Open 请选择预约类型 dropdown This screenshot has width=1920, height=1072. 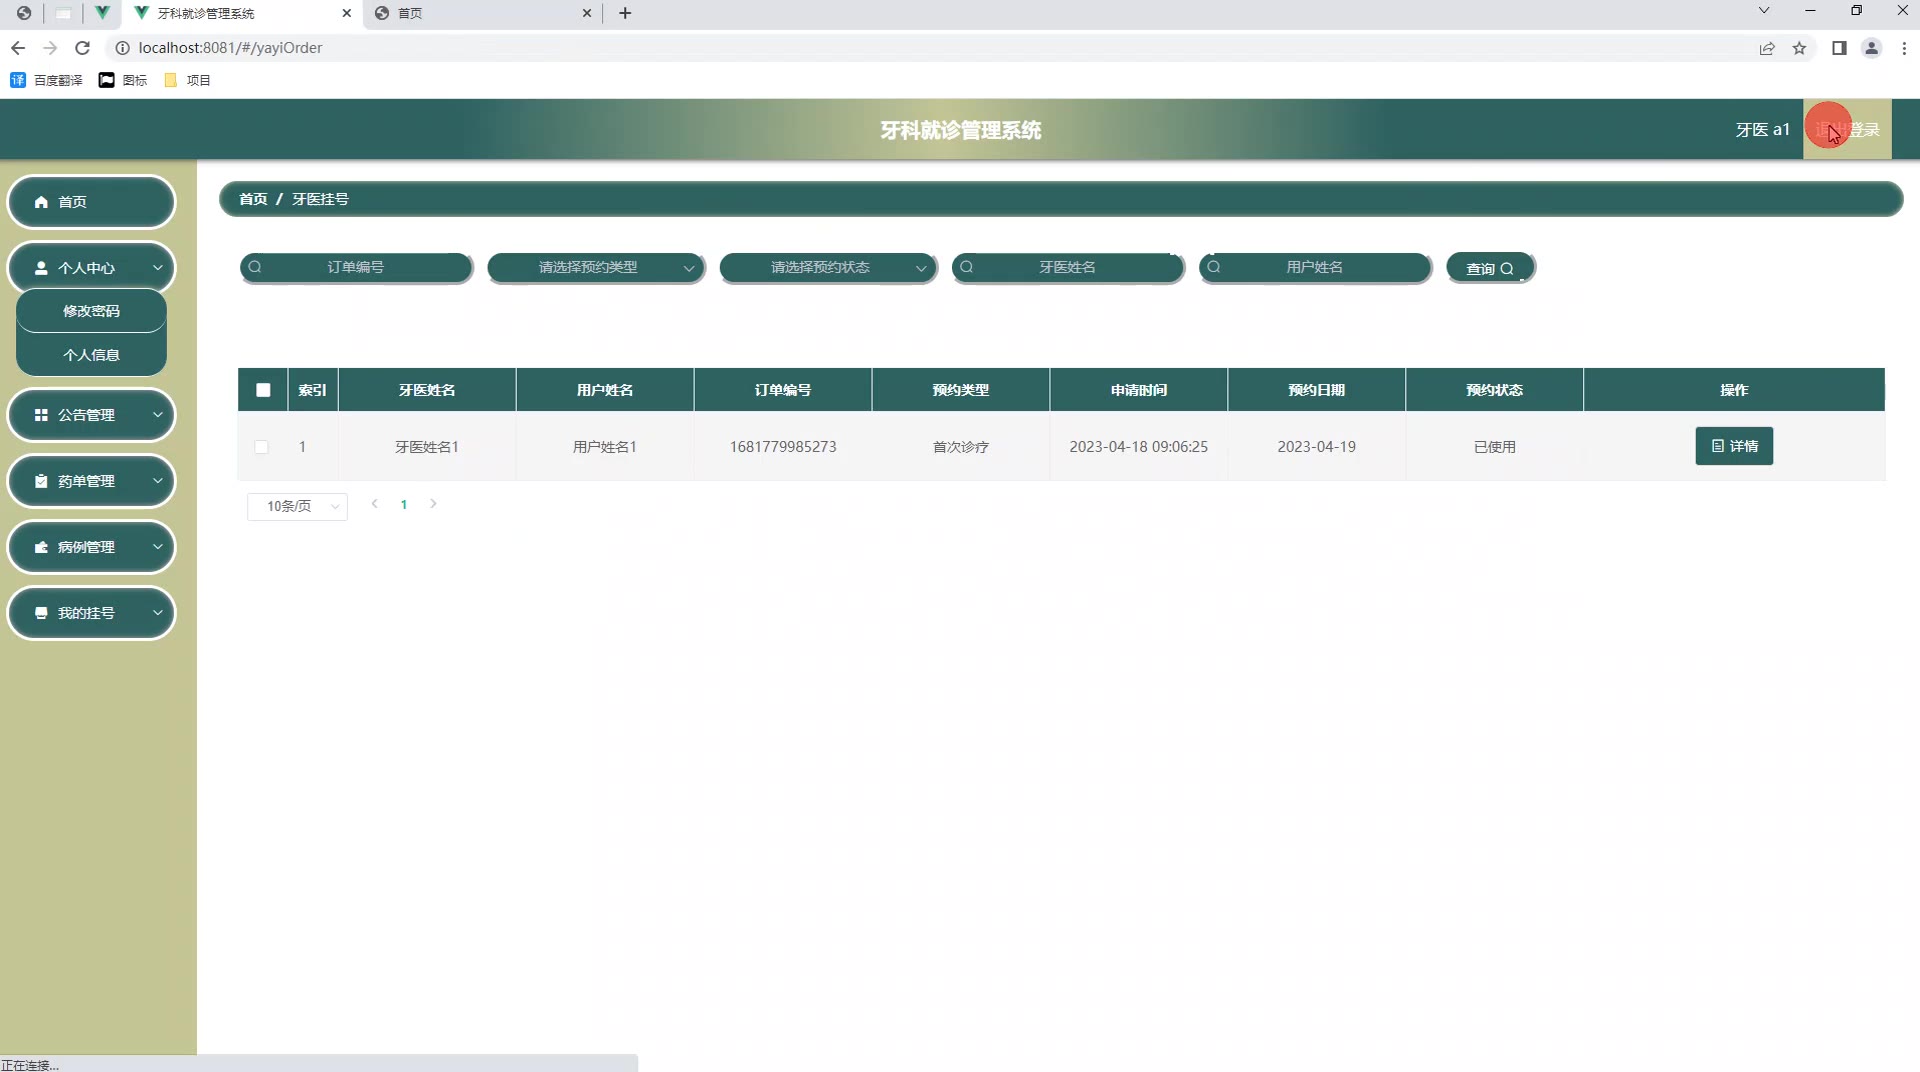pyautogui.click(x=596, y=267)
